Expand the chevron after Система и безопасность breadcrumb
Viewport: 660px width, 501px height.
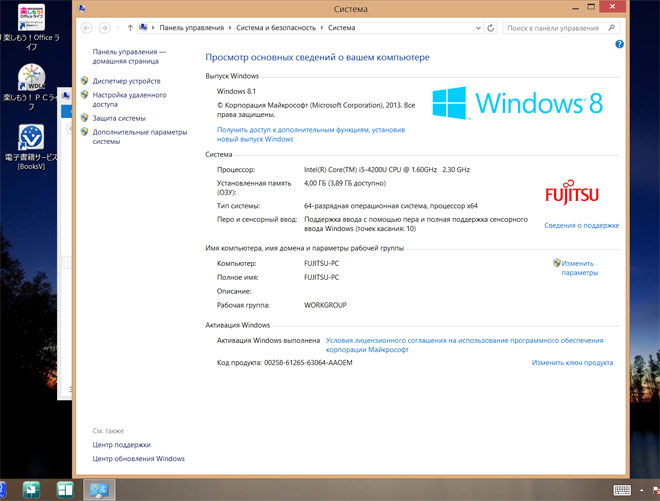[x=322, y=28]
